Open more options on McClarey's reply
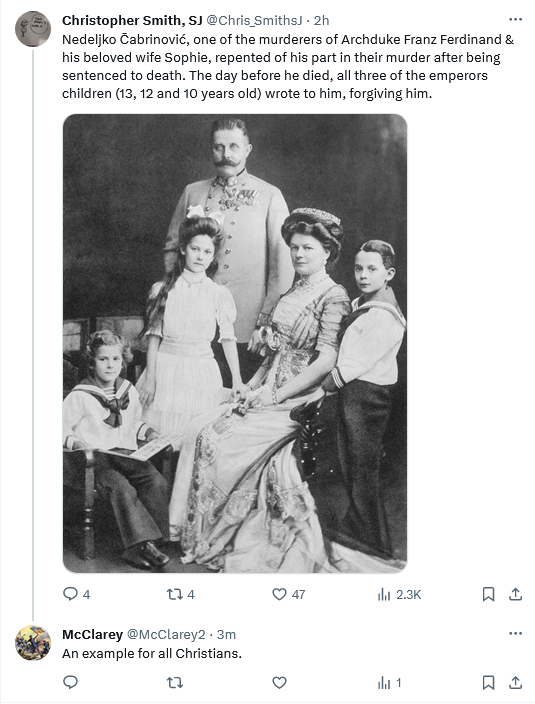This screenshot has height=704, width=535. click(x=515, y=634)
